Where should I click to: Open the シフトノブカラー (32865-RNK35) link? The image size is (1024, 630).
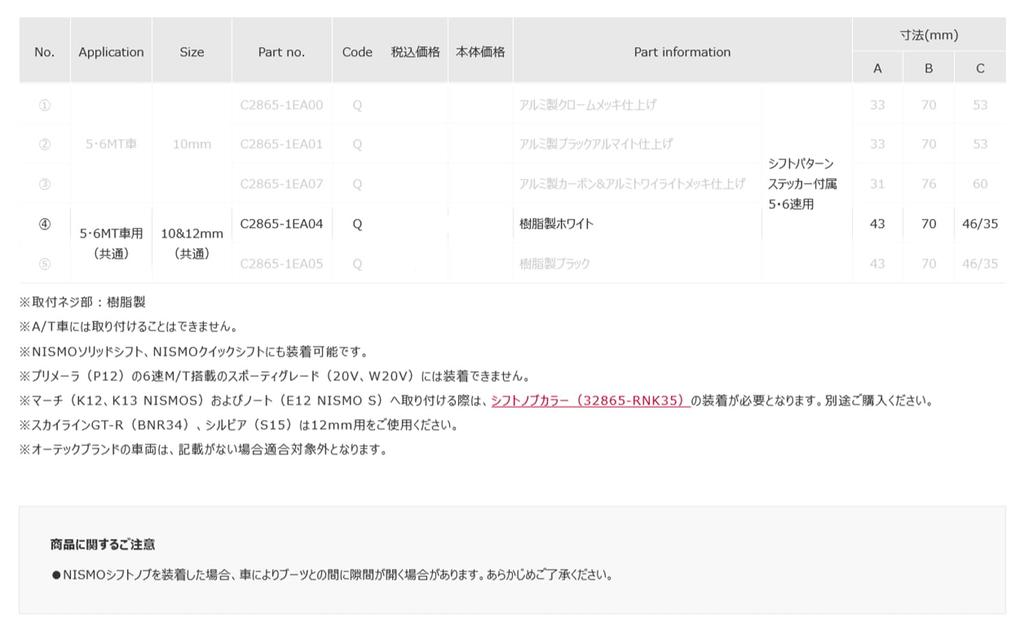[590, 400]
